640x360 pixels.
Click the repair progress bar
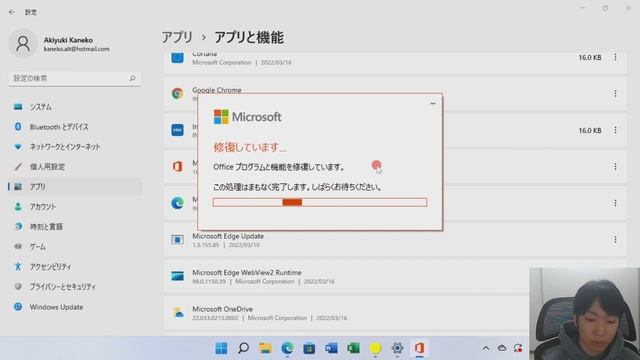[320, 202]
